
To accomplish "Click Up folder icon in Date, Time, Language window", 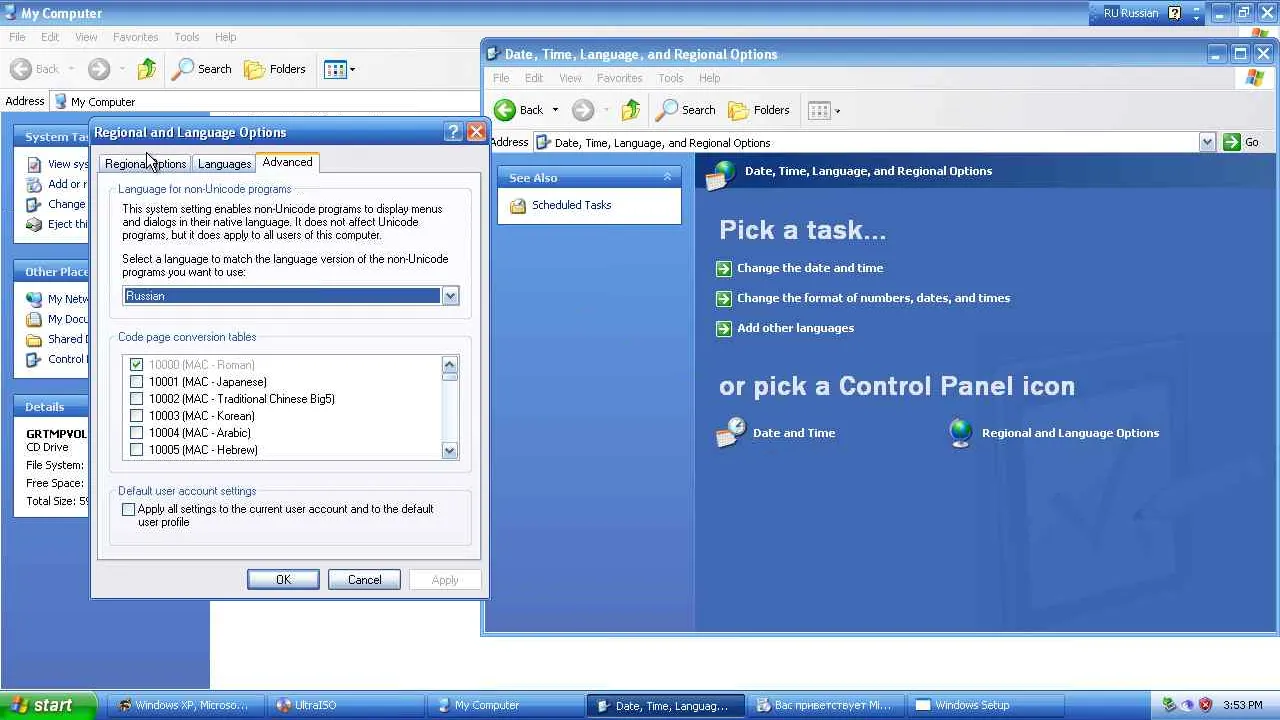I will click(x=630, y=110).
